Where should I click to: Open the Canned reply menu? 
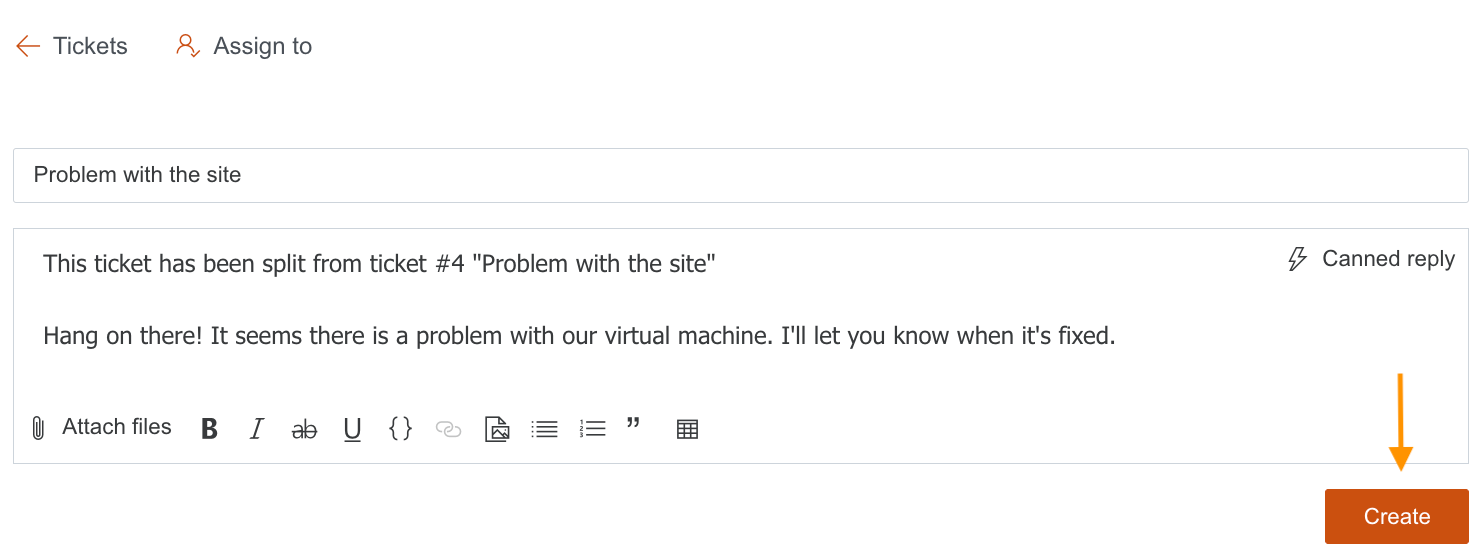1387,259
